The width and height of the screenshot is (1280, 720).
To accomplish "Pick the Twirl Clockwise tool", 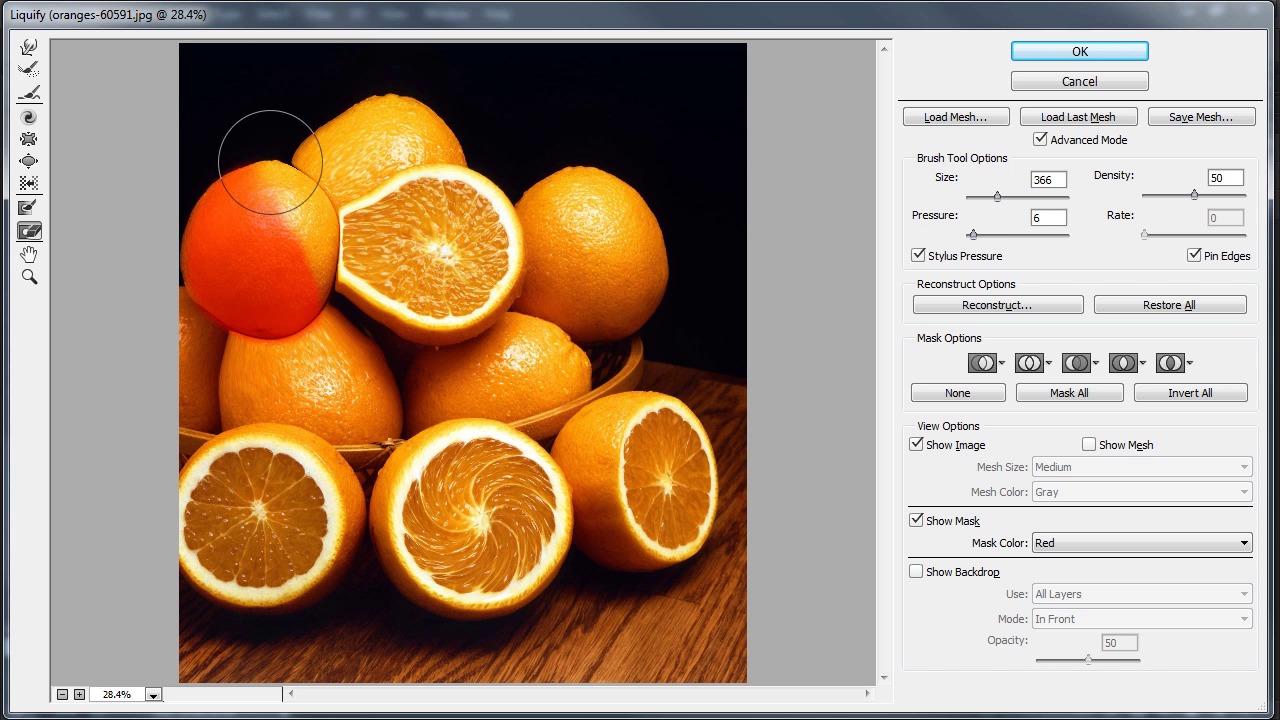I will [x=29, y=117].
